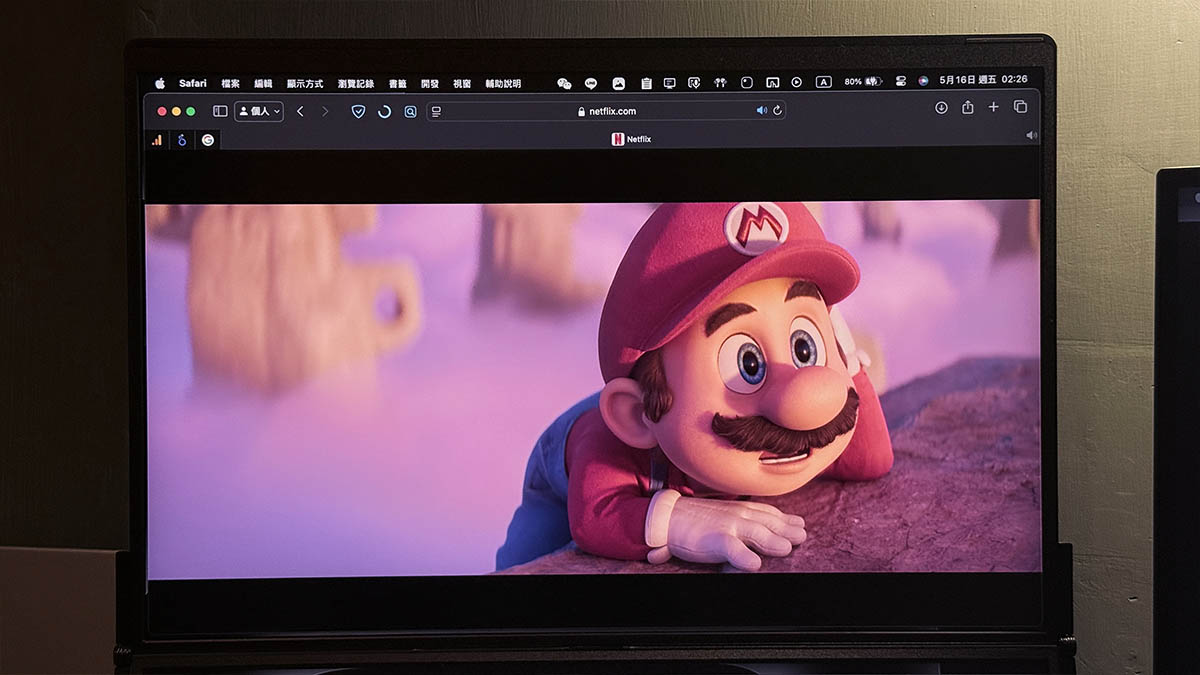The height and width of the screenshot is (675, 1200).
Task: Open the 輔助說明 menu
Action: click(x=503, y=84)
